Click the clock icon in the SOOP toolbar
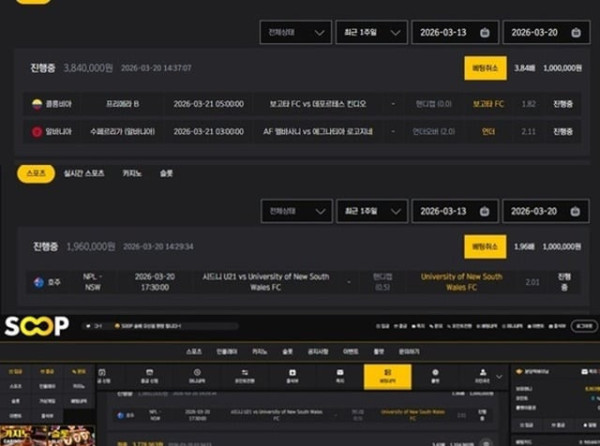 (197, 373)
